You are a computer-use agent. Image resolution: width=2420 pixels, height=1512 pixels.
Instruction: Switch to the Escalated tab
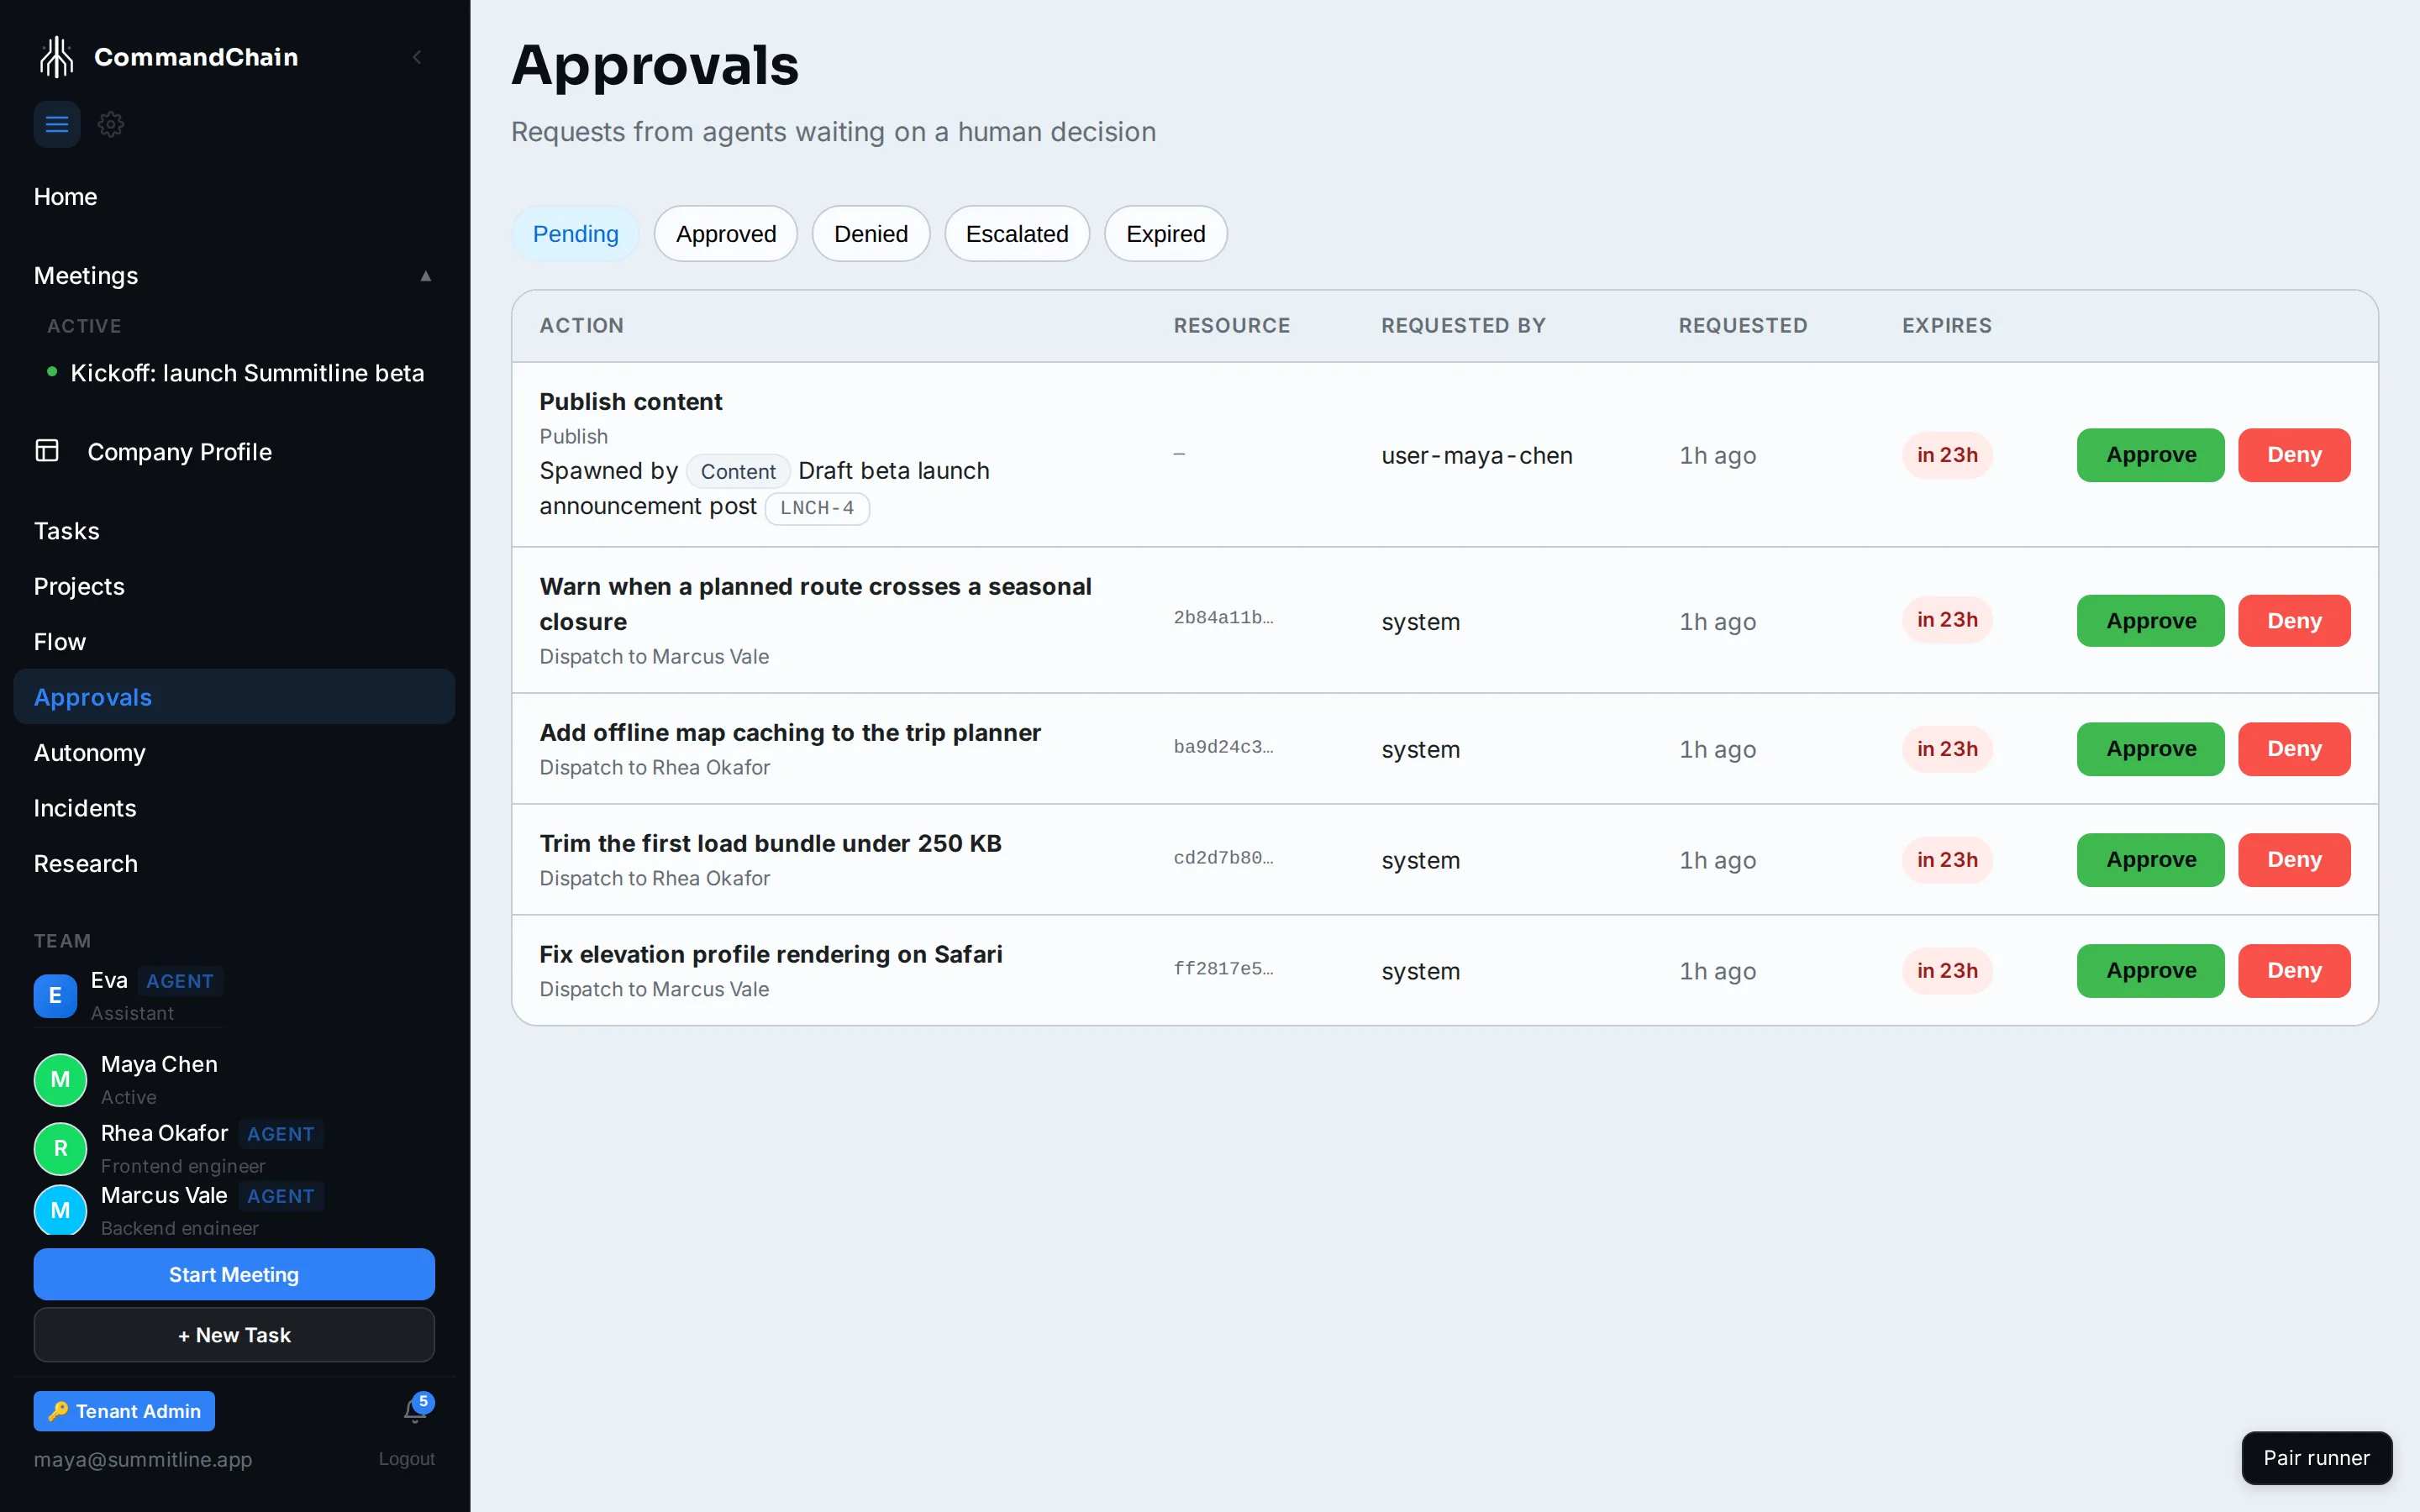point(1017,234)
